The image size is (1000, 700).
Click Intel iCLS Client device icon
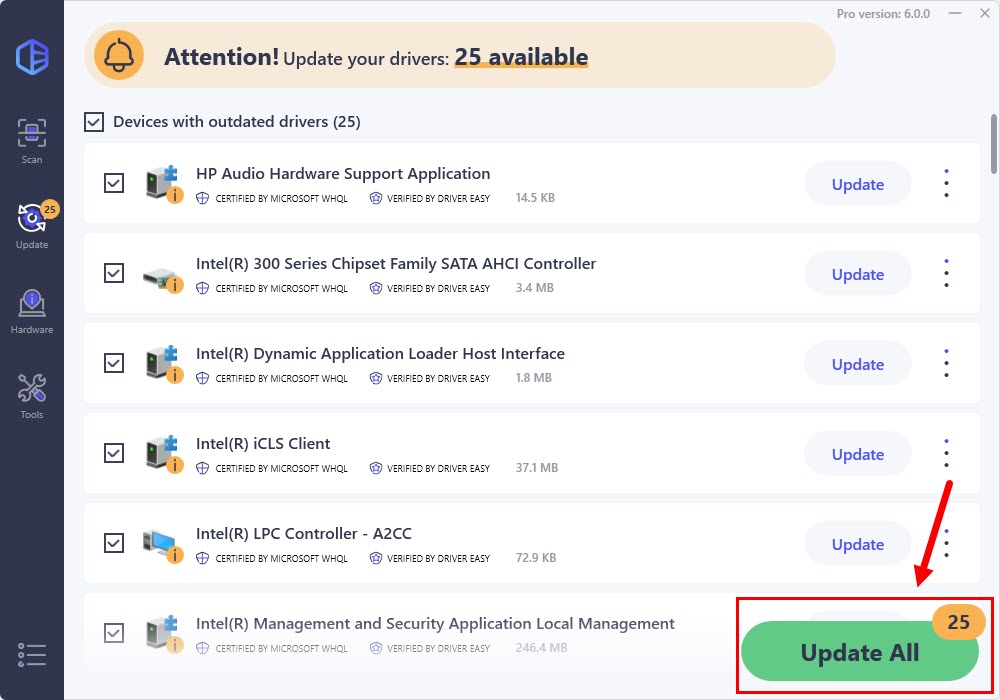coord(163,454)
